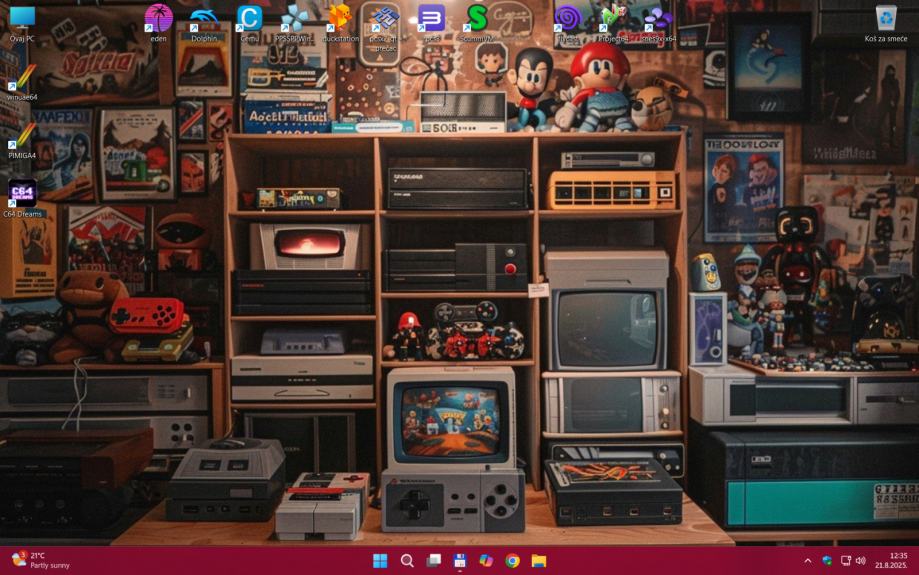The image size is (919, 575).
Task: Open the PIMIGA4 shortcut
Action: (22, 141)
